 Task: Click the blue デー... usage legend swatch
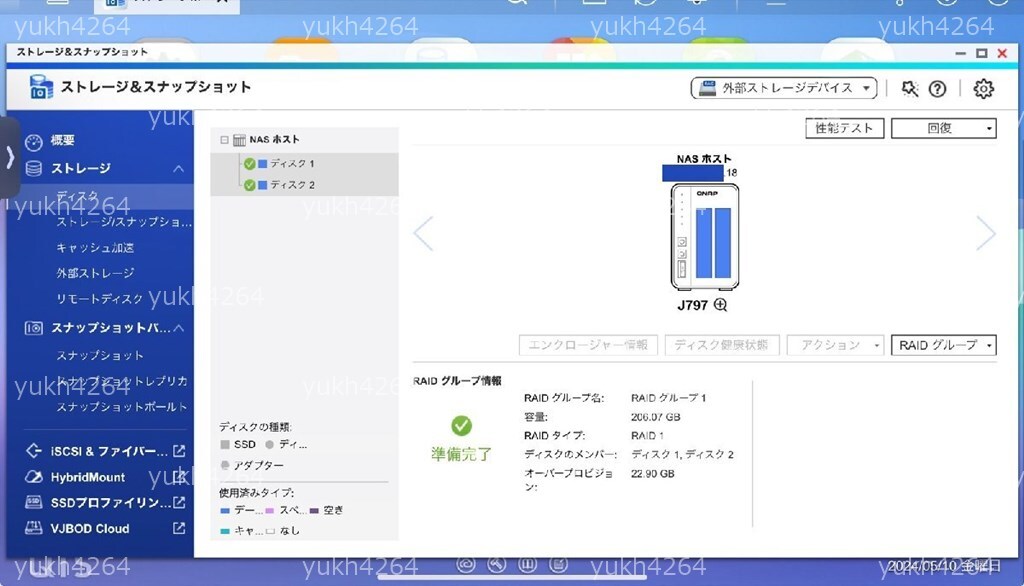pyautogui.click(x=225, y=511)
